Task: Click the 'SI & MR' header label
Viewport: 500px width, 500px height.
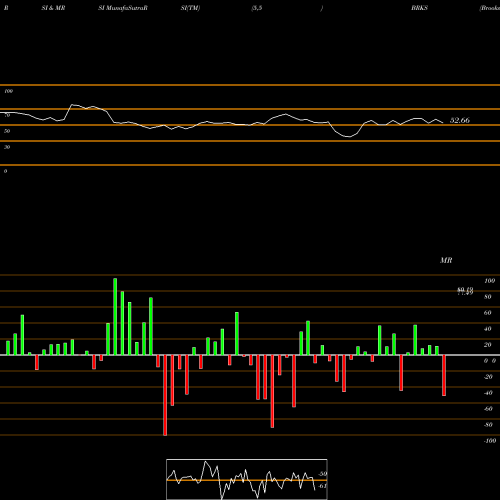Action: click(x=53, y=8)
